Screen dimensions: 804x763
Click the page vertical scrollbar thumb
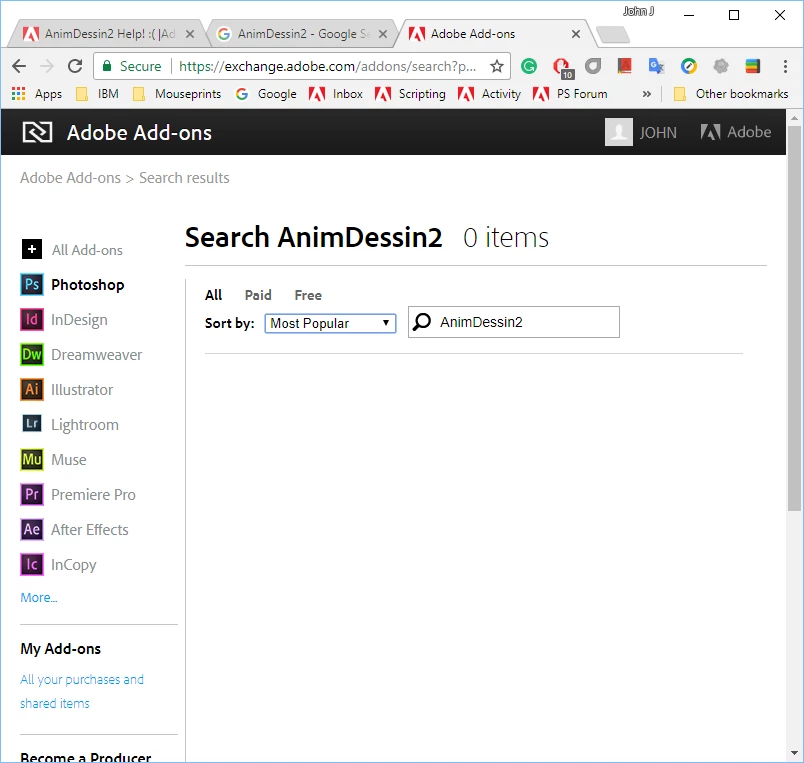coord(794,318)
